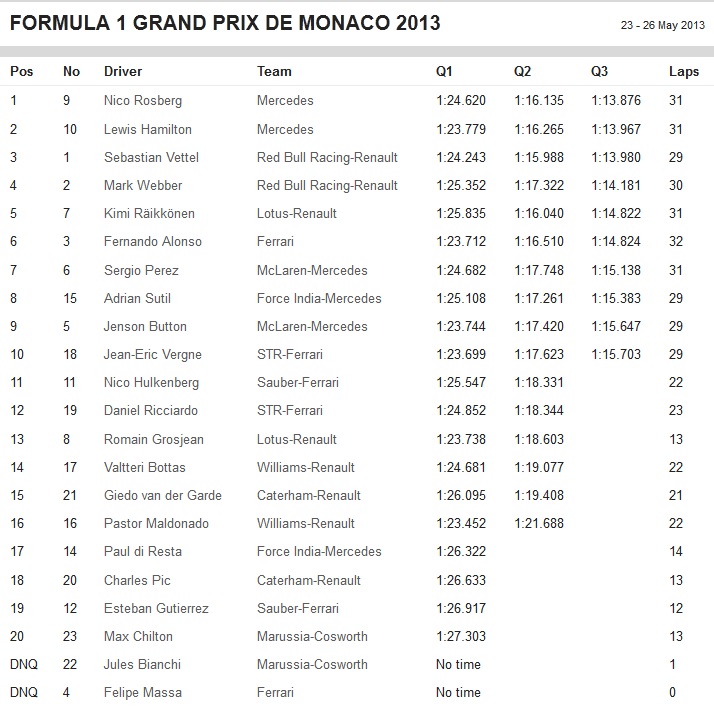The height and width of the screenshot is (706, 714).
Task: Click on Fernando Alonso's name
Action: (x=153, y=241)
